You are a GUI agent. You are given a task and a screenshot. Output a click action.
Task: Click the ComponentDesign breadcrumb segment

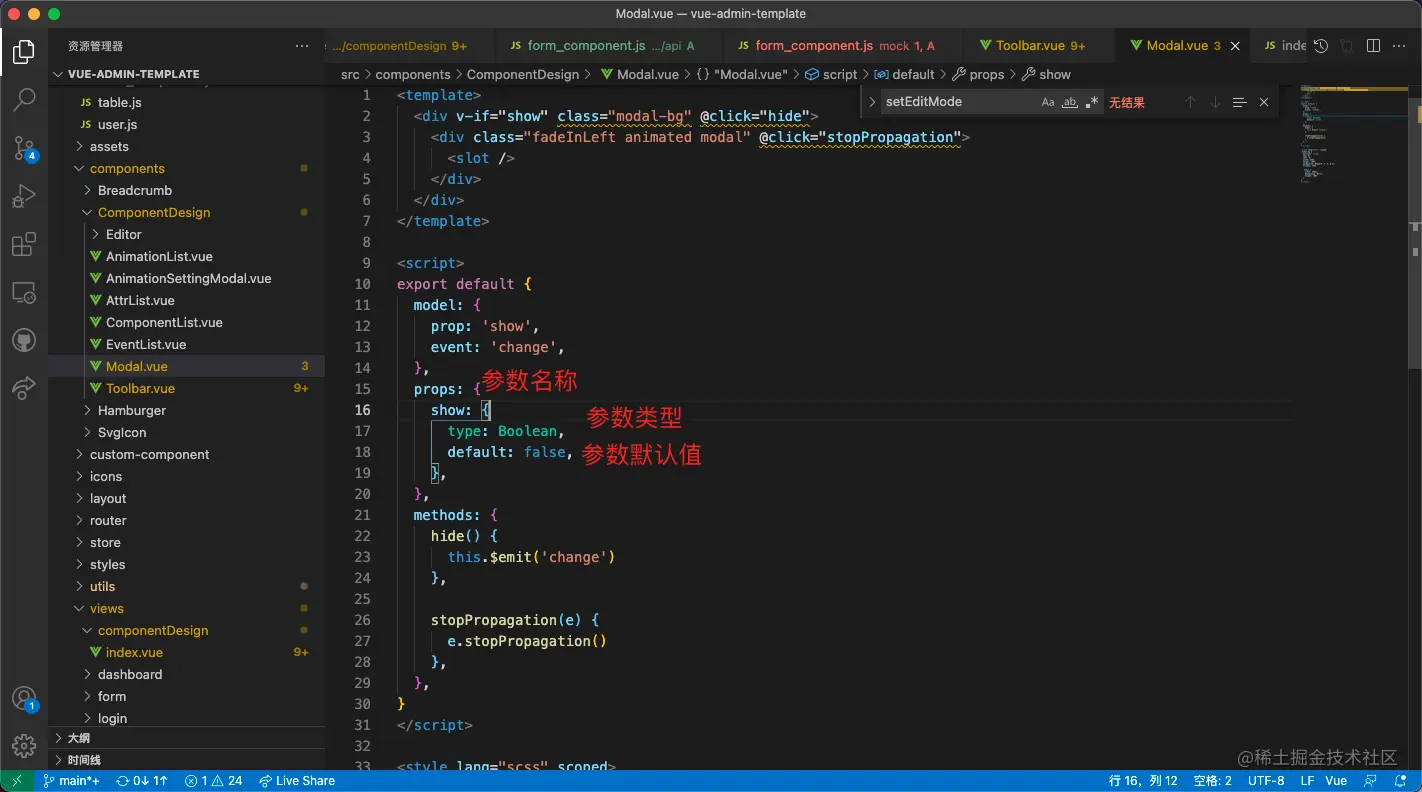pyautogui.click(x=523, y=74)
